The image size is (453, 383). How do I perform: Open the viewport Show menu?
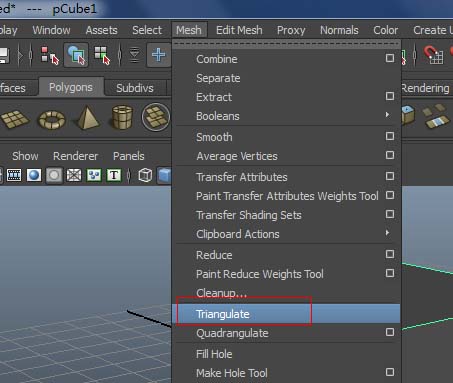click(25, 156)
